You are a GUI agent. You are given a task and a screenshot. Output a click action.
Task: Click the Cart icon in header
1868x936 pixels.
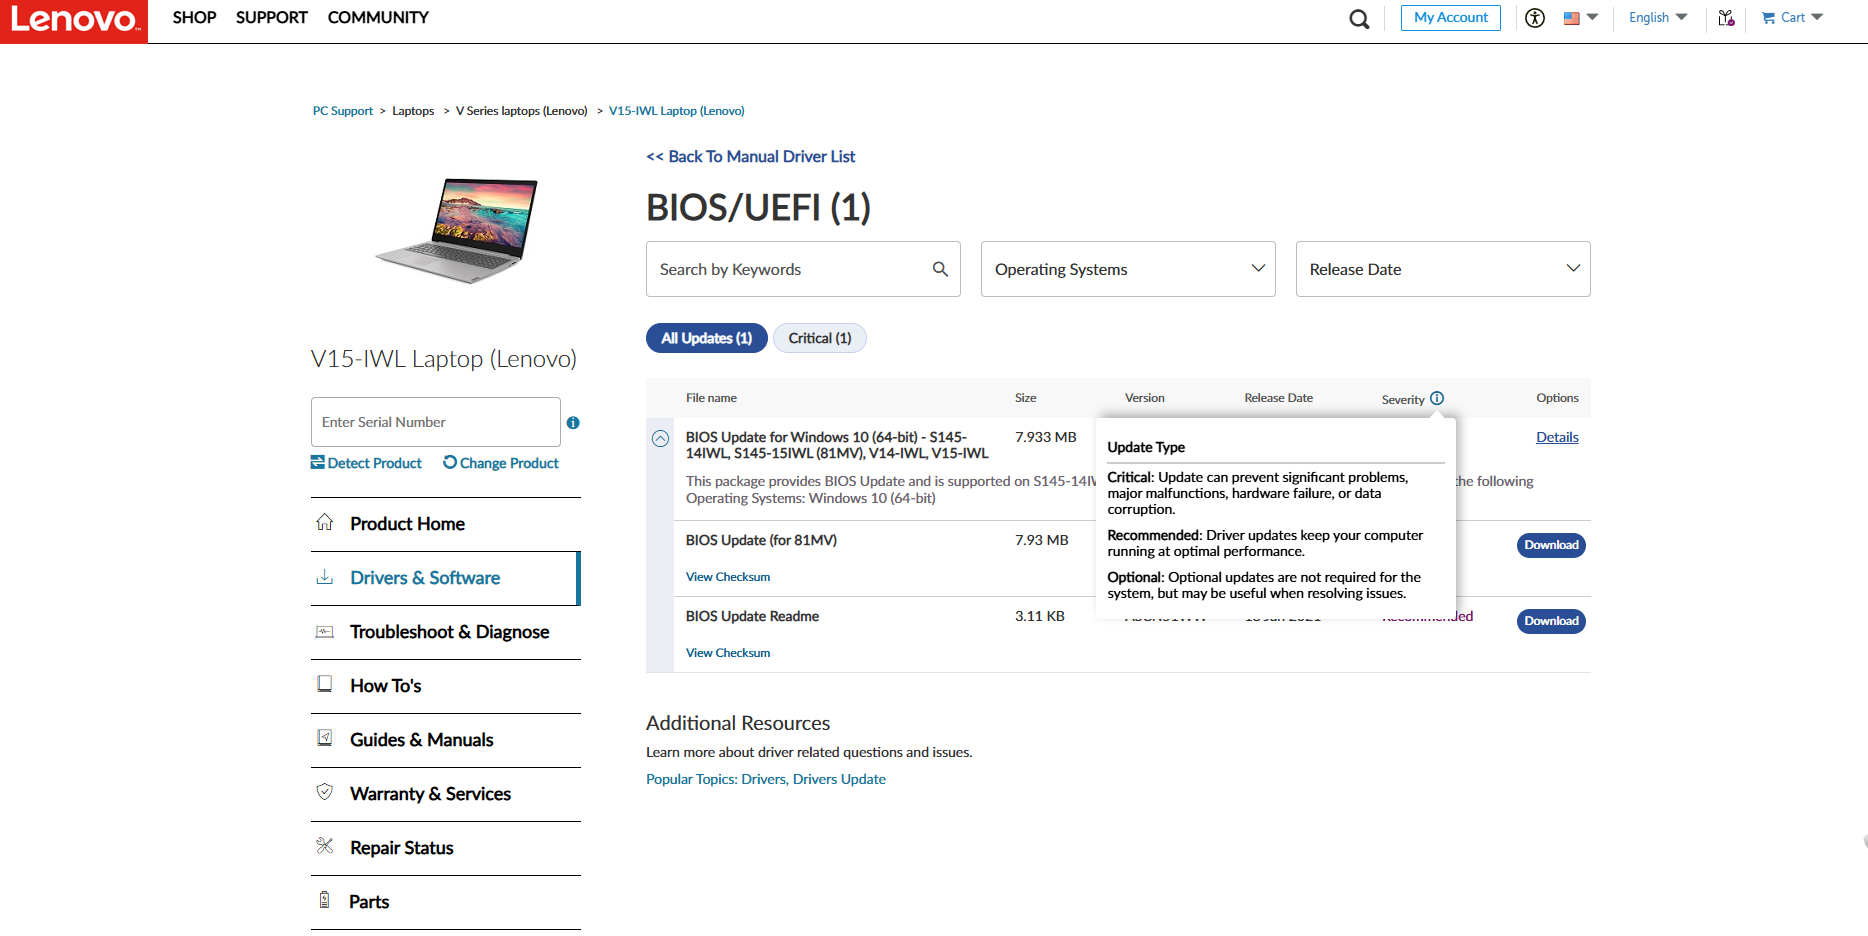click(1768, 18)
